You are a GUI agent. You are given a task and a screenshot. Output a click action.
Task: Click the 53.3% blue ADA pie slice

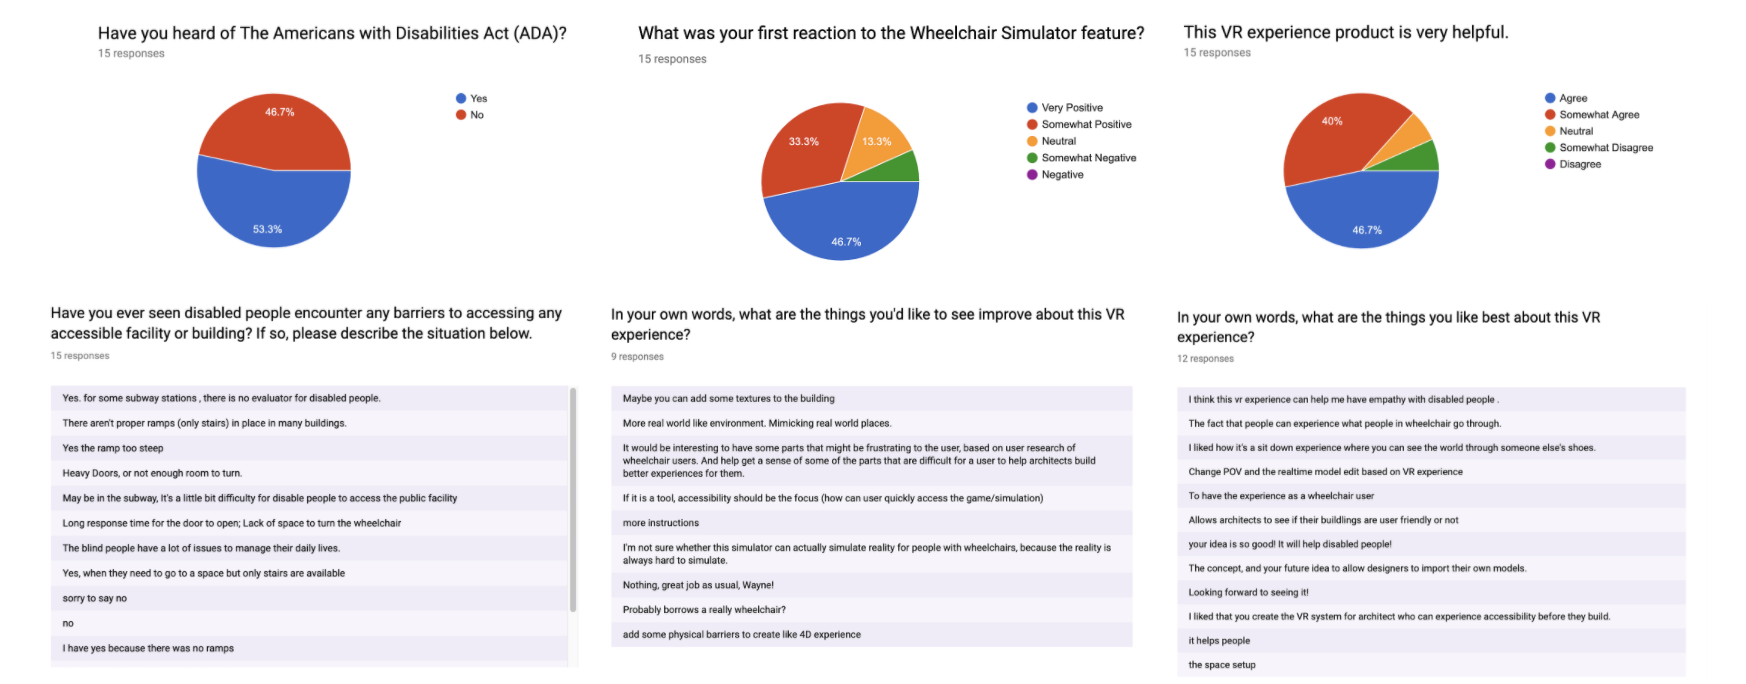268,215
